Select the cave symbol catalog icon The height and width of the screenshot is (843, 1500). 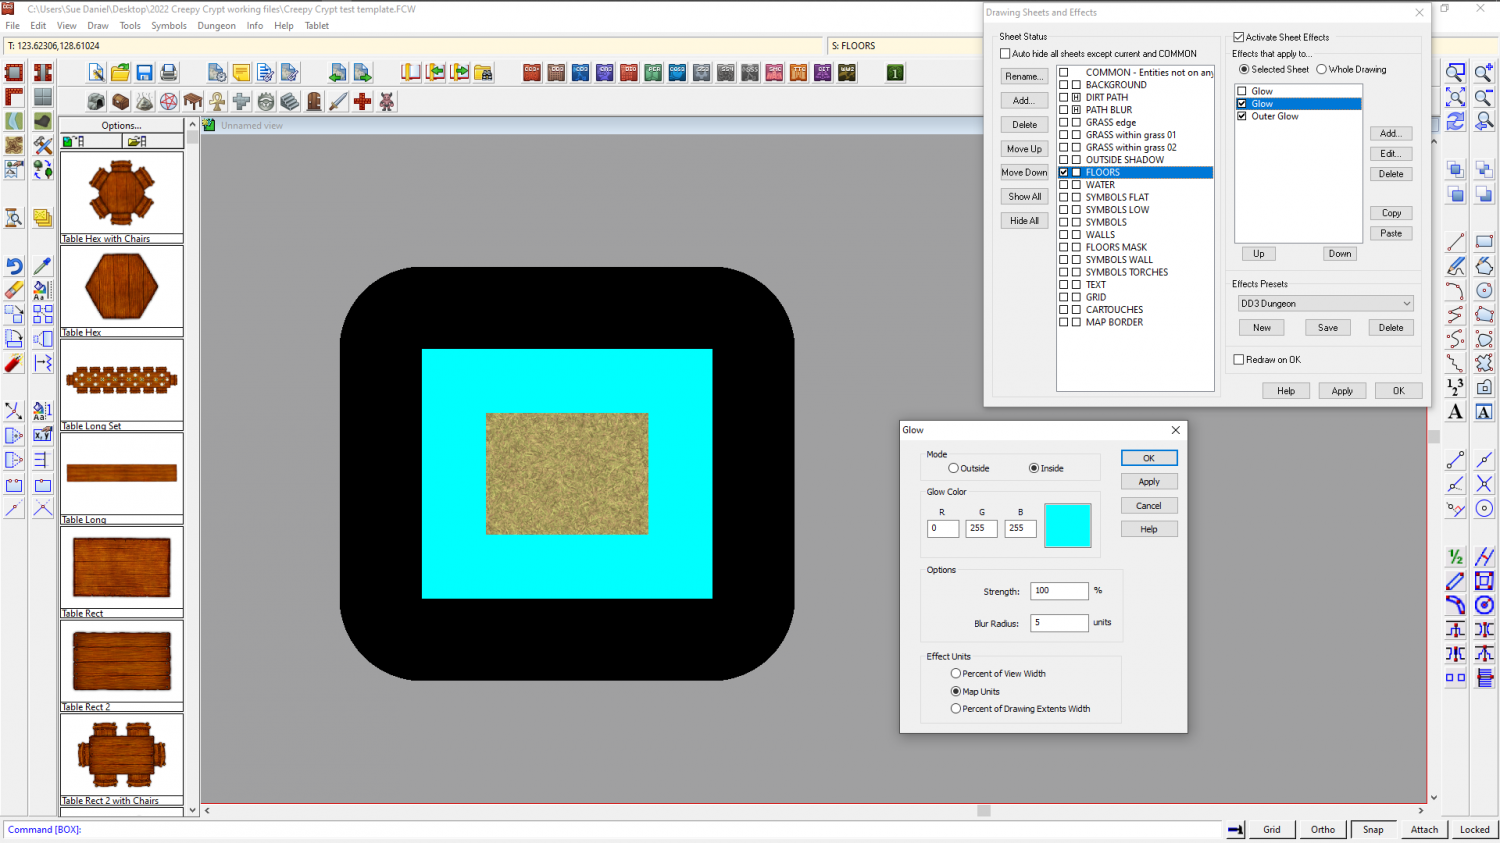96,101
